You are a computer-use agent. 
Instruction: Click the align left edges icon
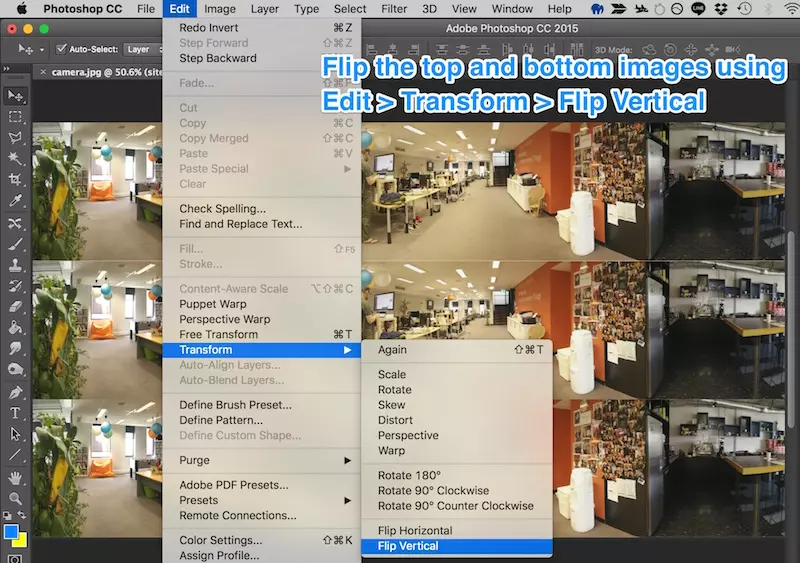(x=372, y=50)
